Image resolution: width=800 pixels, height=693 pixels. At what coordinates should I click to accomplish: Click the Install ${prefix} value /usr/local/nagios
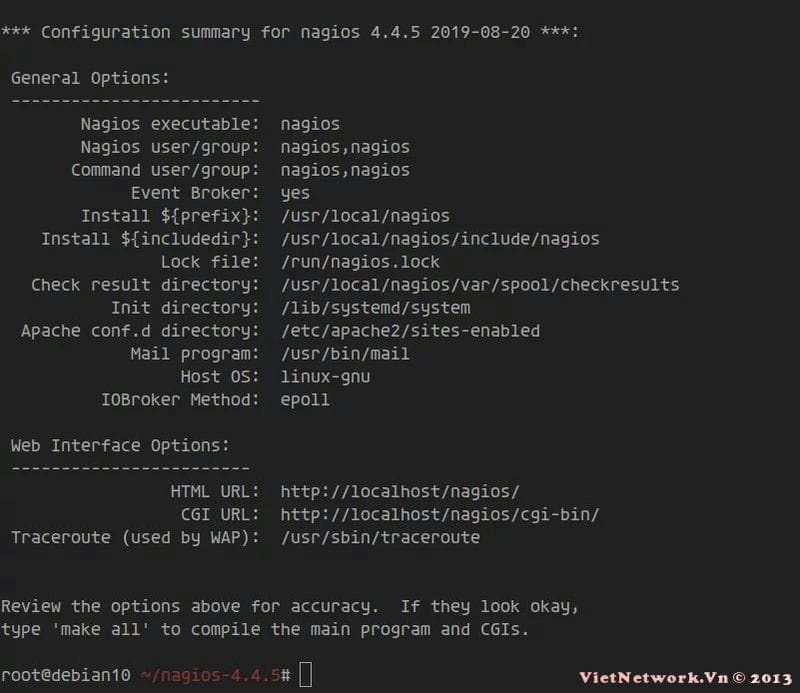click(x=365, y=216)
